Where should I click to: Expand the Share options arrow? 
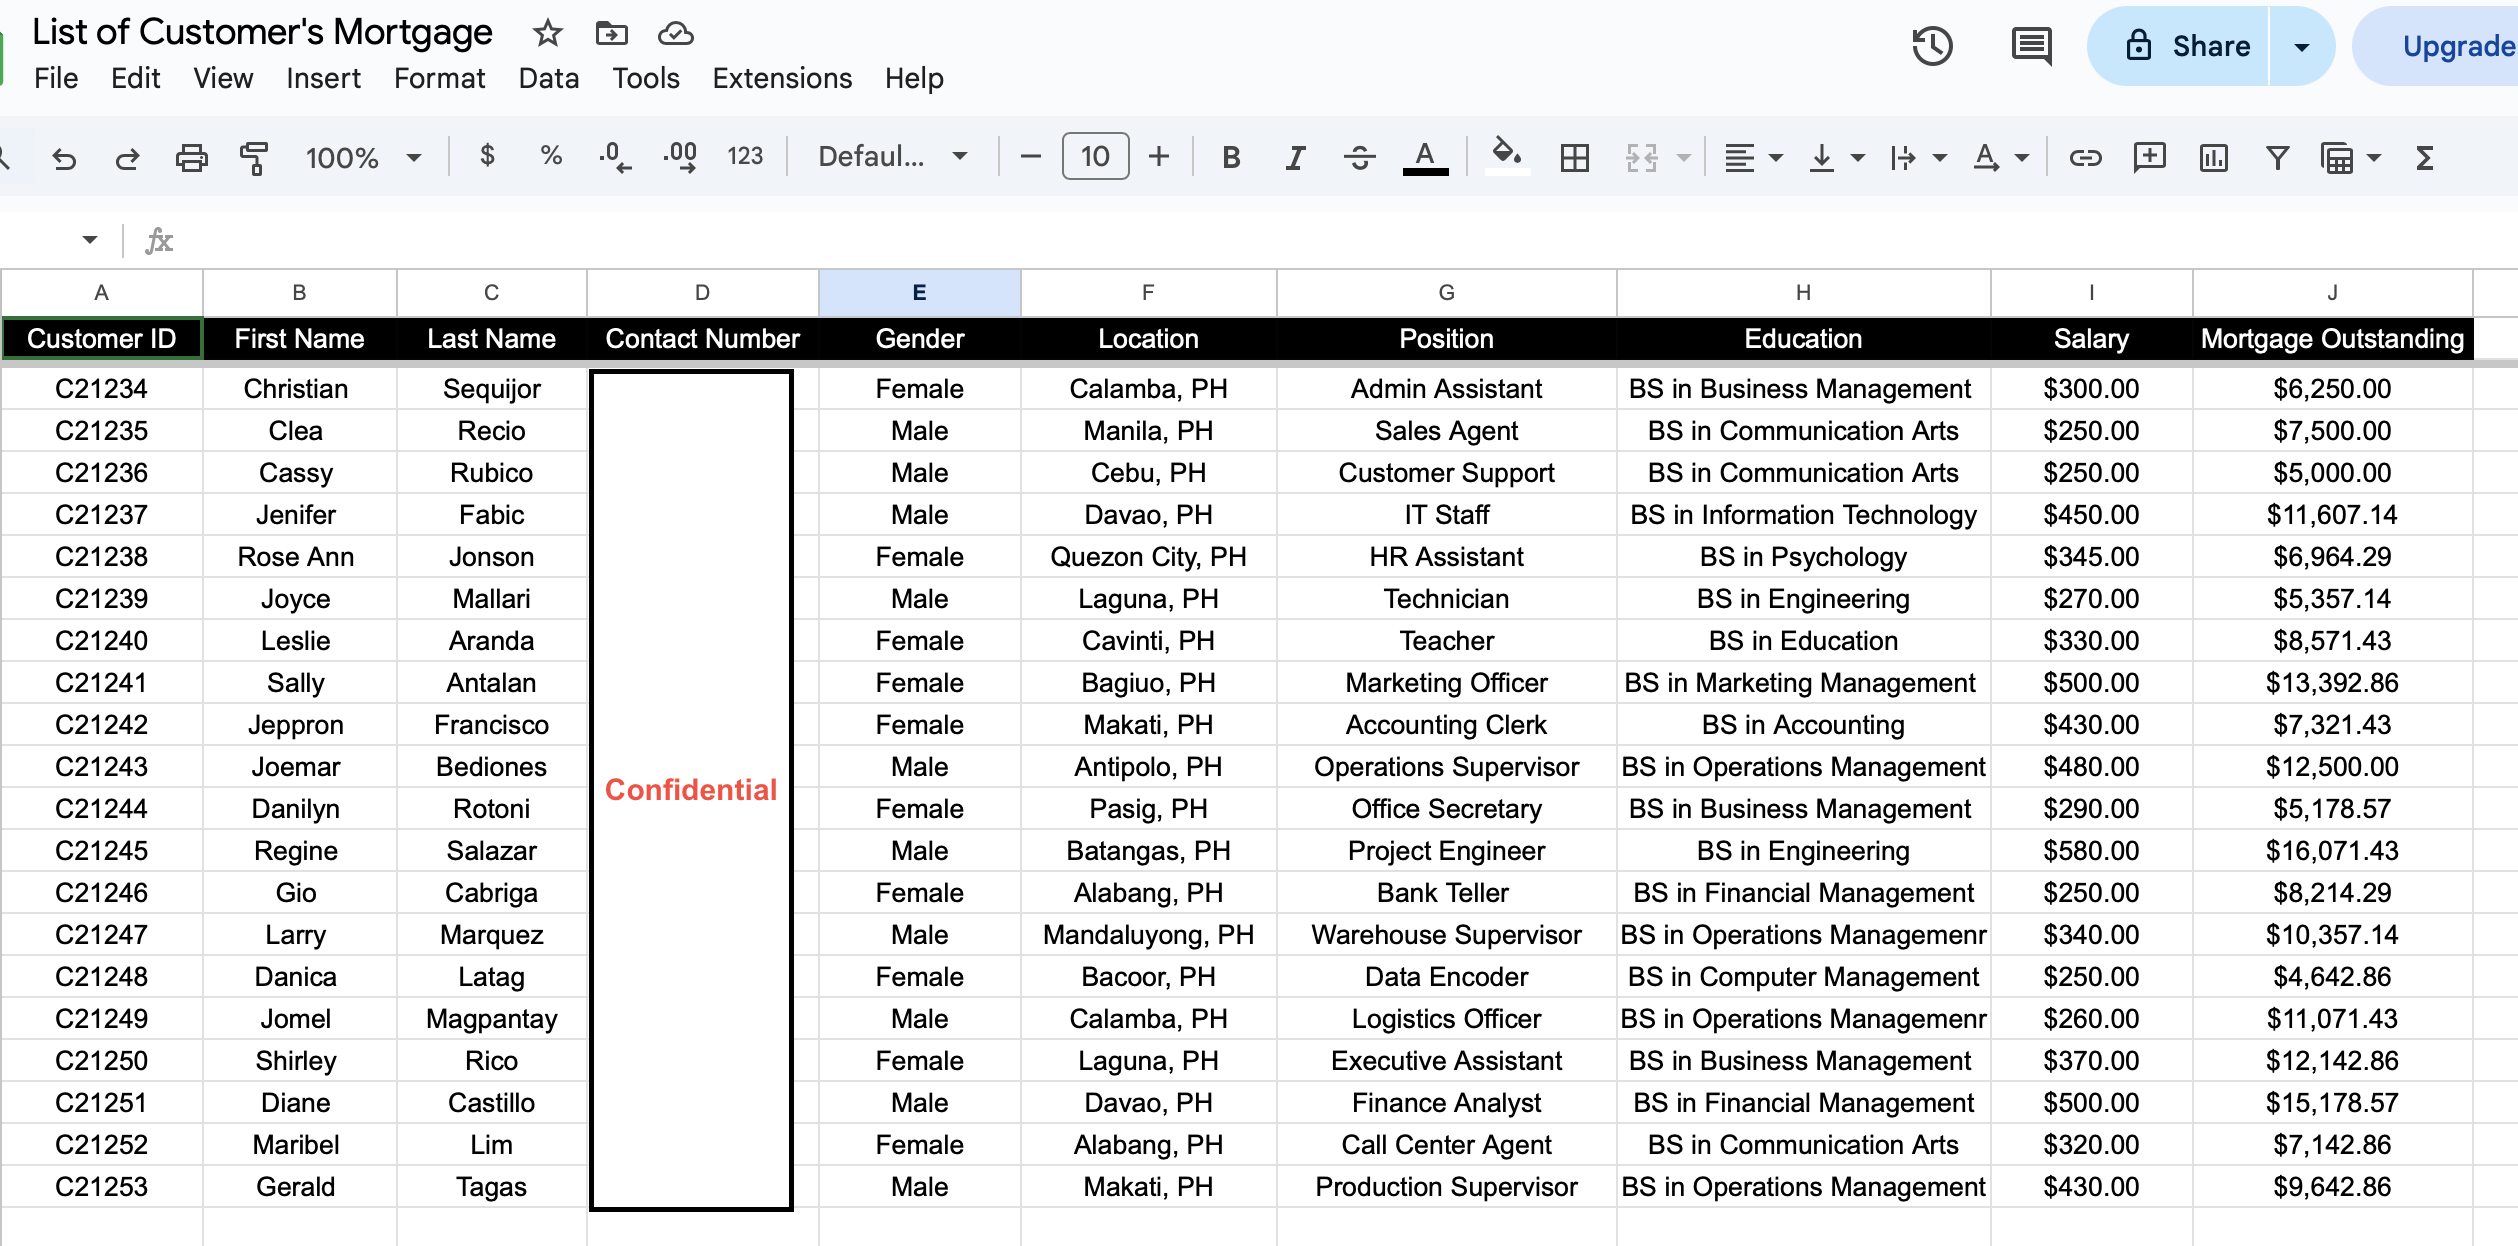(x=2301, y=47)
